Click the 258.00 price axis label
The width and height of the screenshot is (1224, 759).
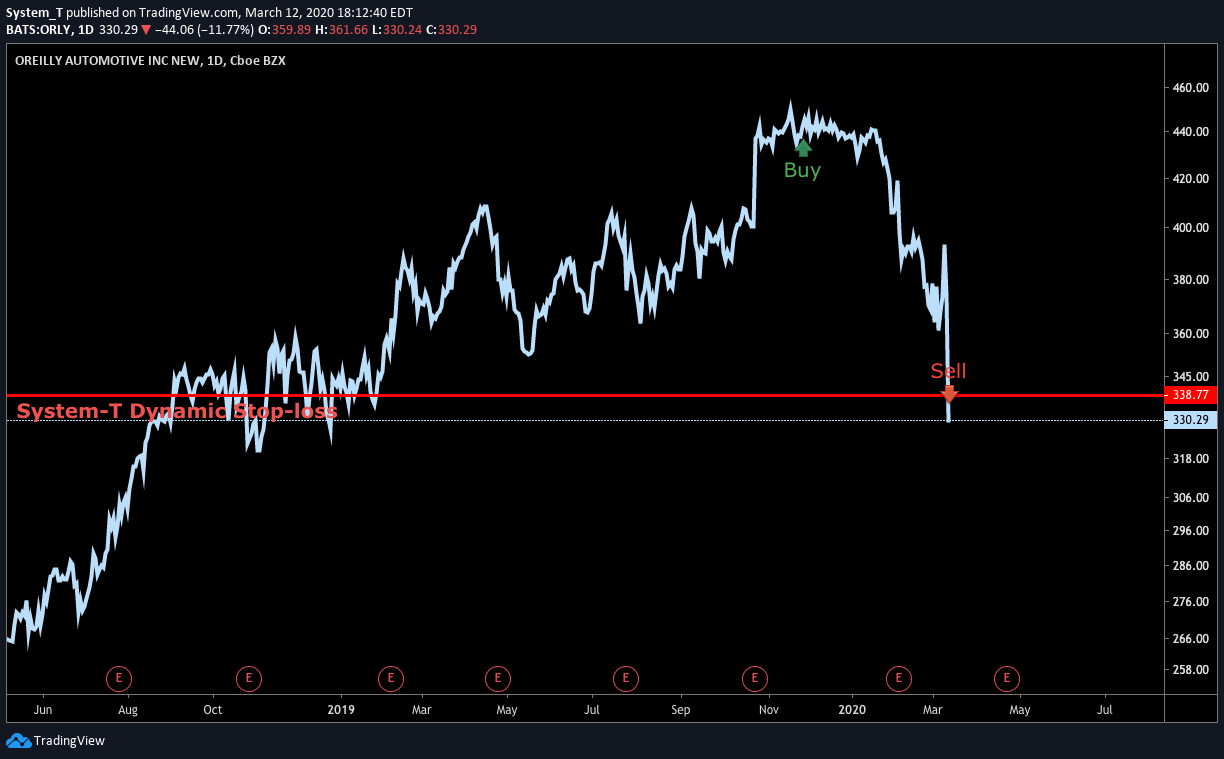coord(1190,670)
